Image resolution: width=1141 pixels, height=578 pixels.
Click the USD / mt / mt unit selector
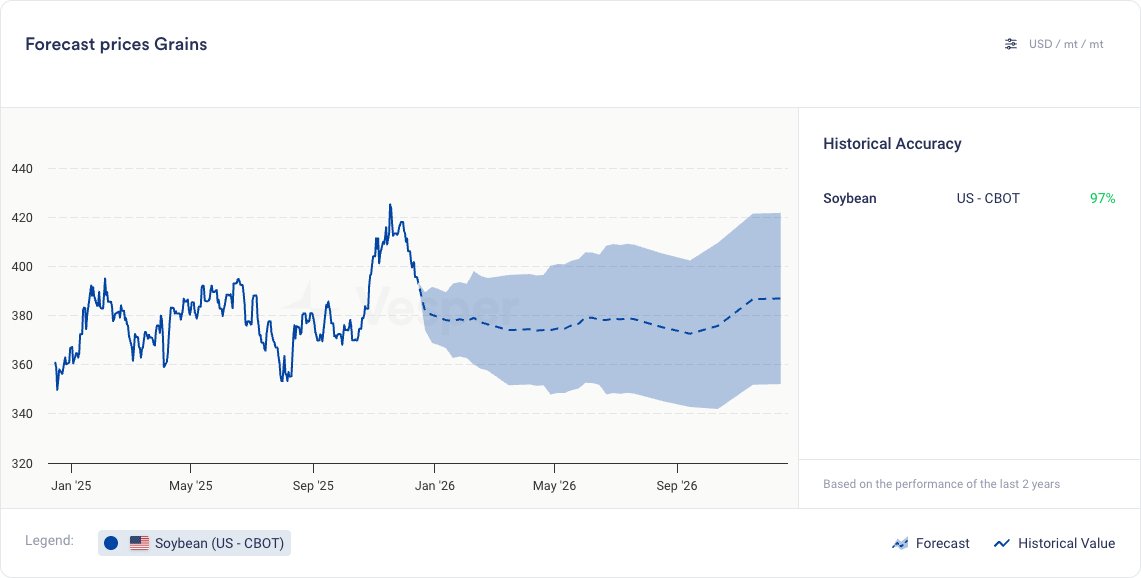coord(1066,44)
